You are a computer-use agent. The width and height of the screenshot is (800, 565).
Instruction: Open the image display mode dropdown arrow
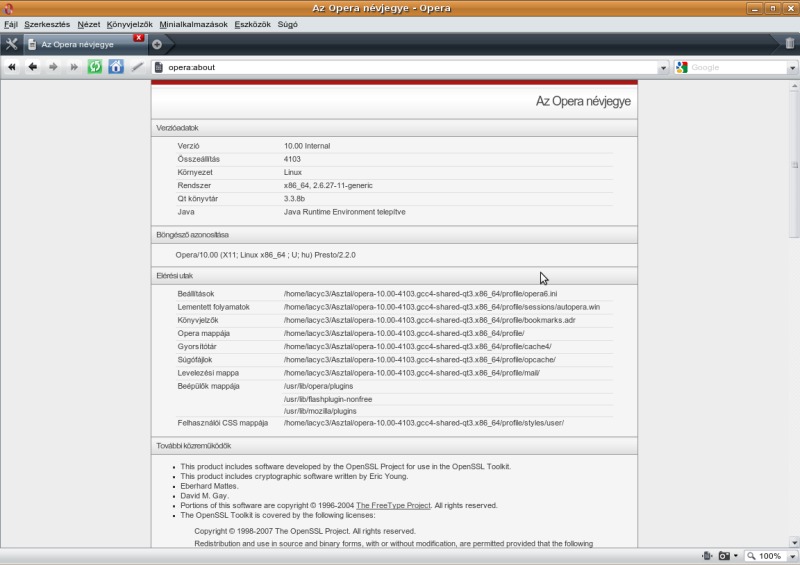tap(735, 556)
